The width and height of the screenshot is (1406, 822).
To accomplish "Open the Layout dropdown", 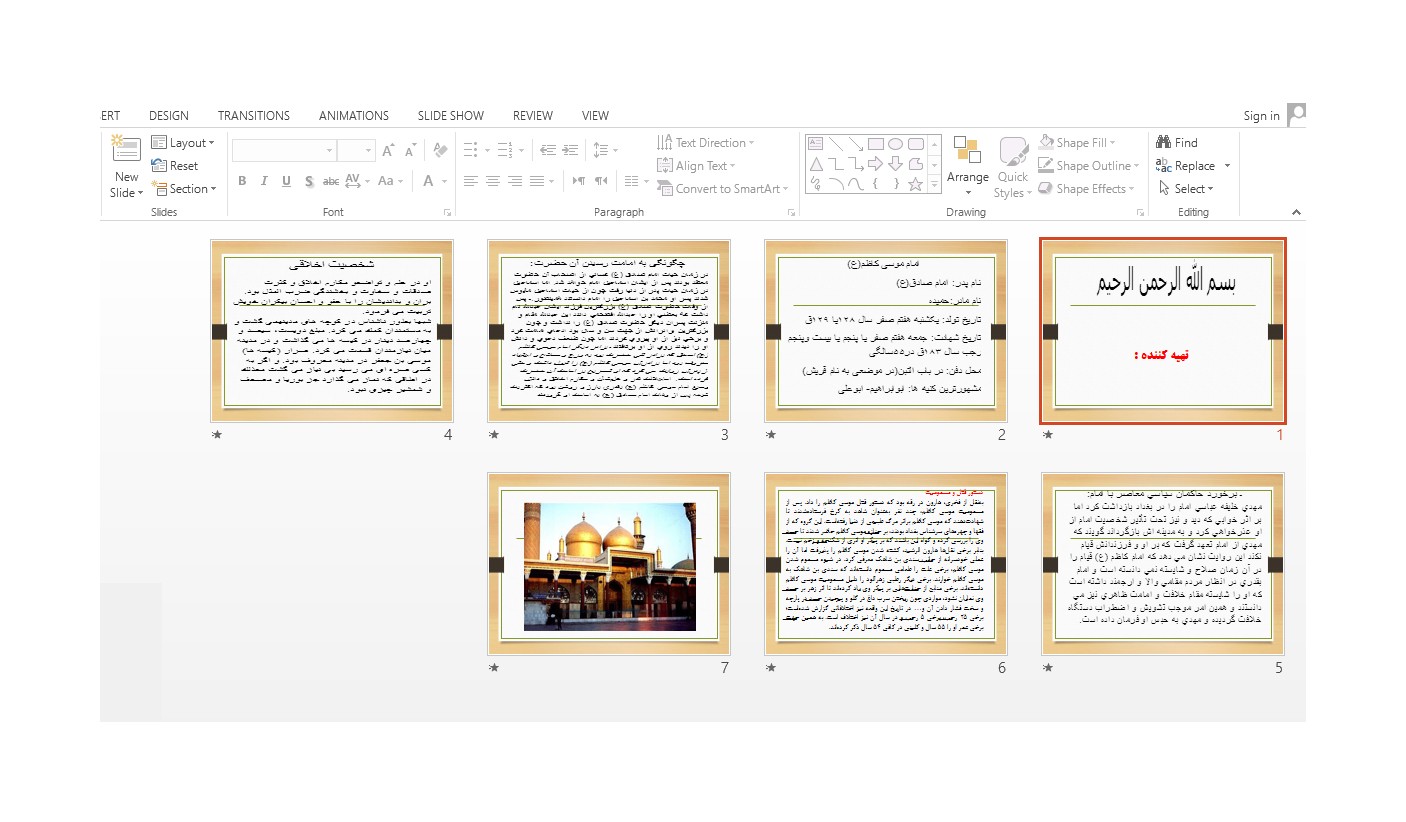I will click(x=183, y=143).
